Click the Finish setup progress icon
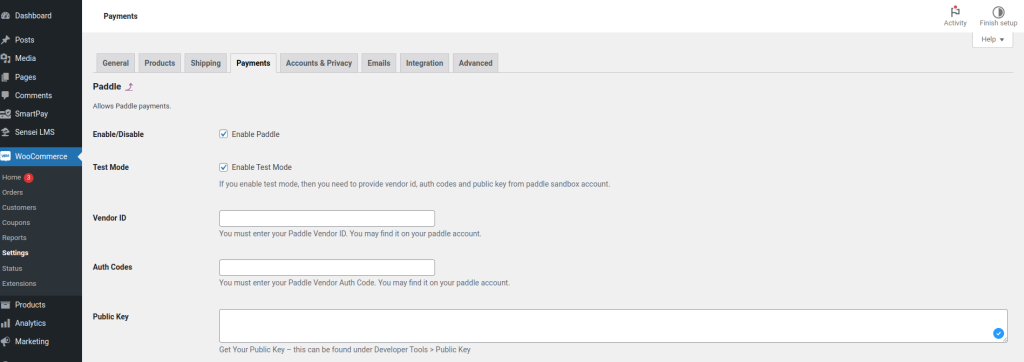 click(998, 12)
